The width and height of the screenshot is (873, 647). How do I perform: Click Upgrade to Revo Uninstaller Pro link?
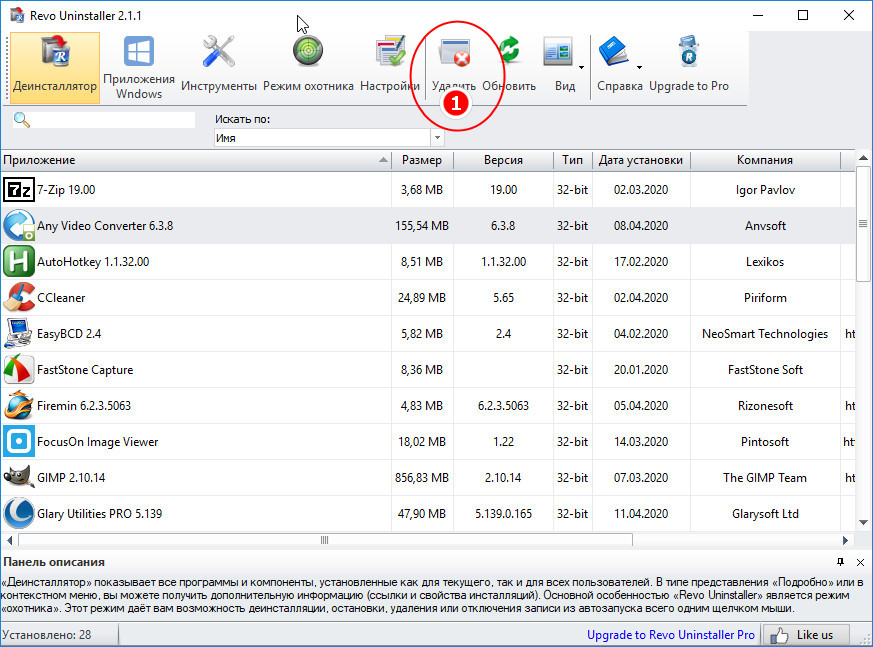(671, 635)
